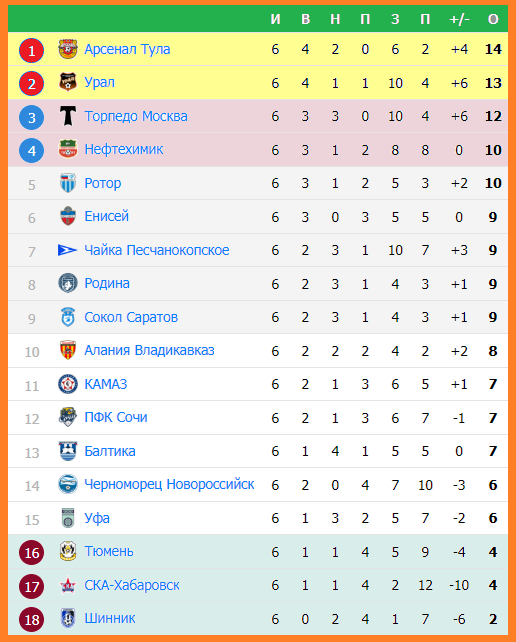Click the СКА-Хабаровск red star logo
The width and height of the screenshot is (516, 642).
68,585
